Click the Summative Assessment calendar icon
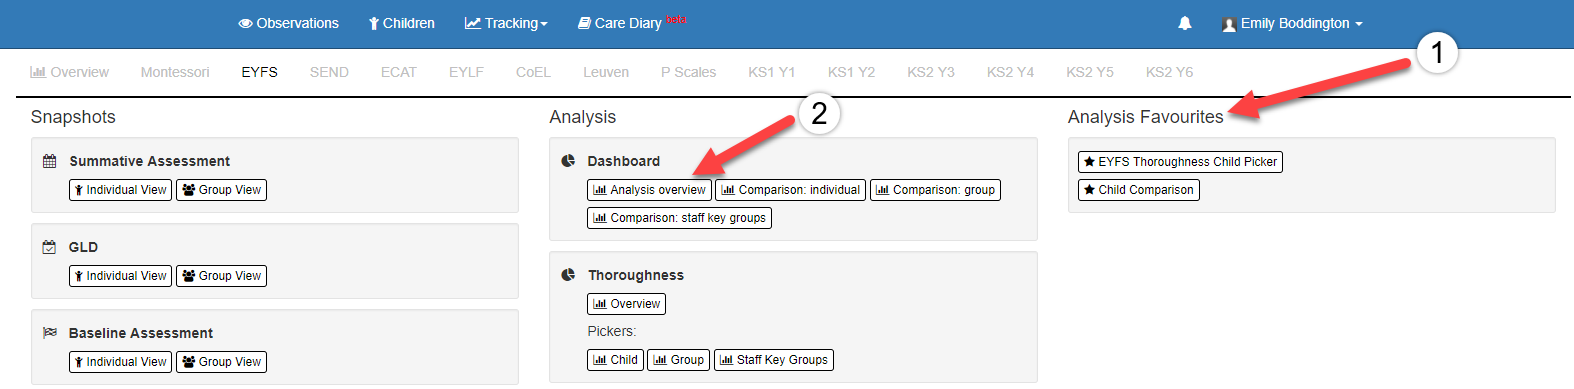The width and height of the screenshot is (1574, 389). pos(50,161)
